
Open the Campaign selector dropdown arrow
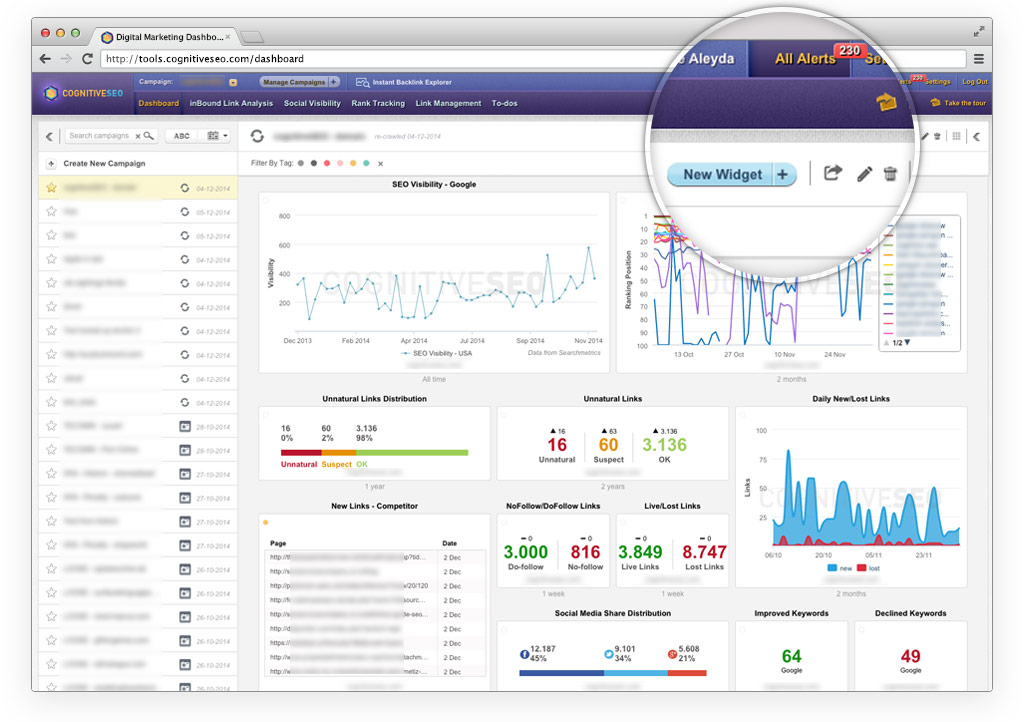pyautogui.click(x=233, y=82)
